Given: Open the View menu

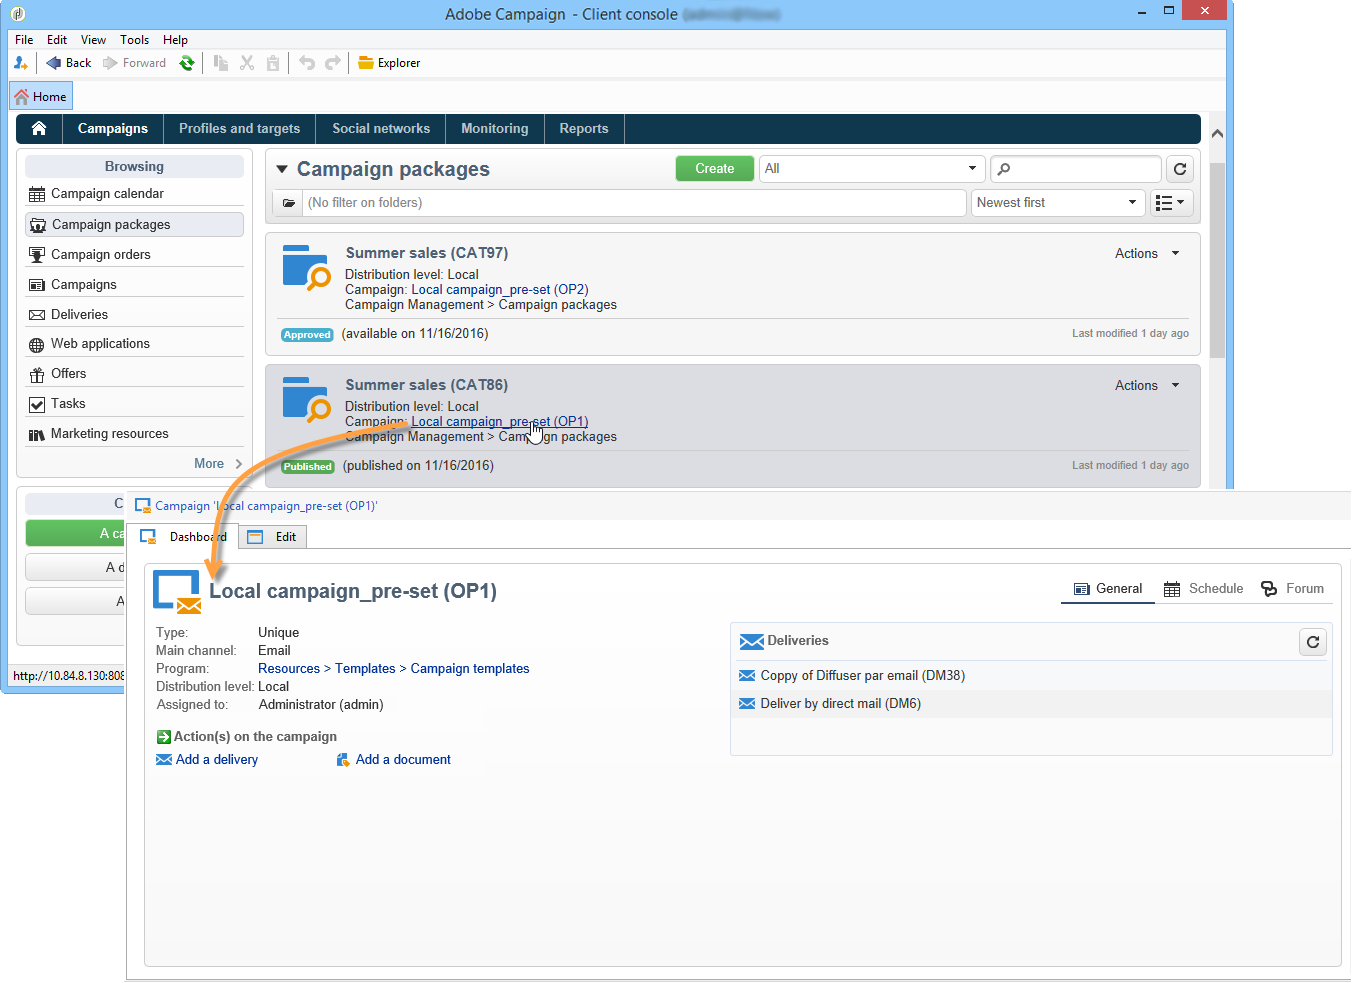Looking at the screenshot, I should [x=93, y=40].
